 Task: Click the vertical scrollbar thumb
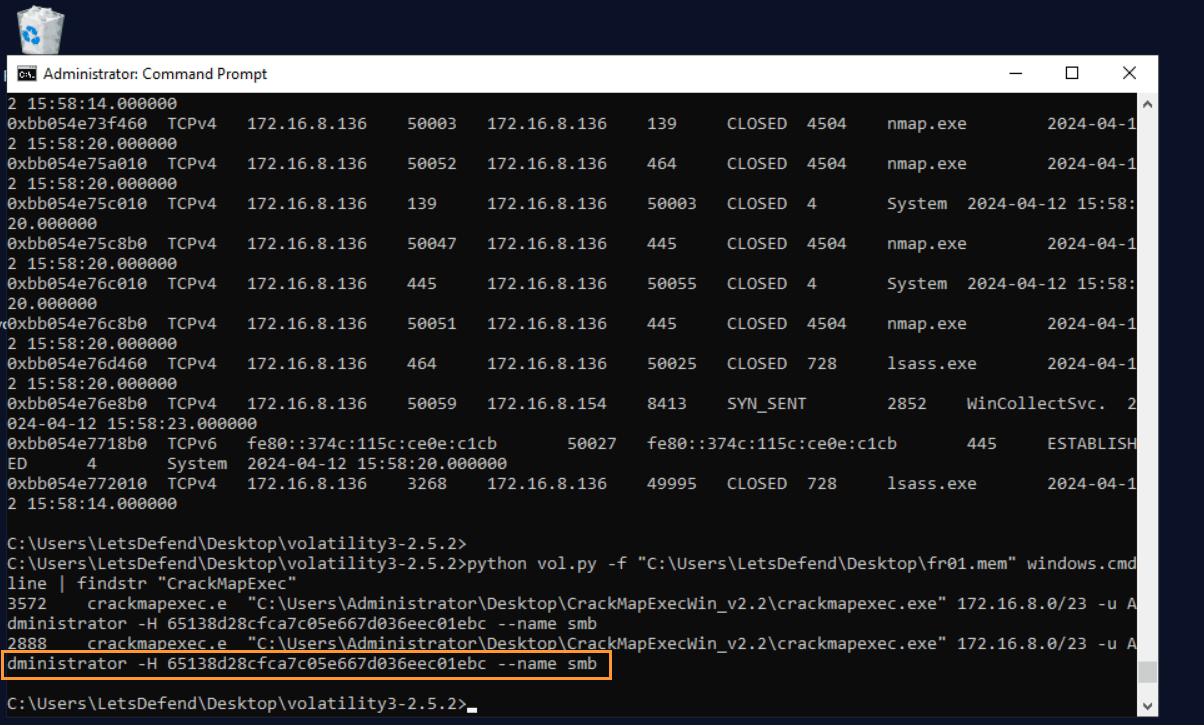[1147, 670]
